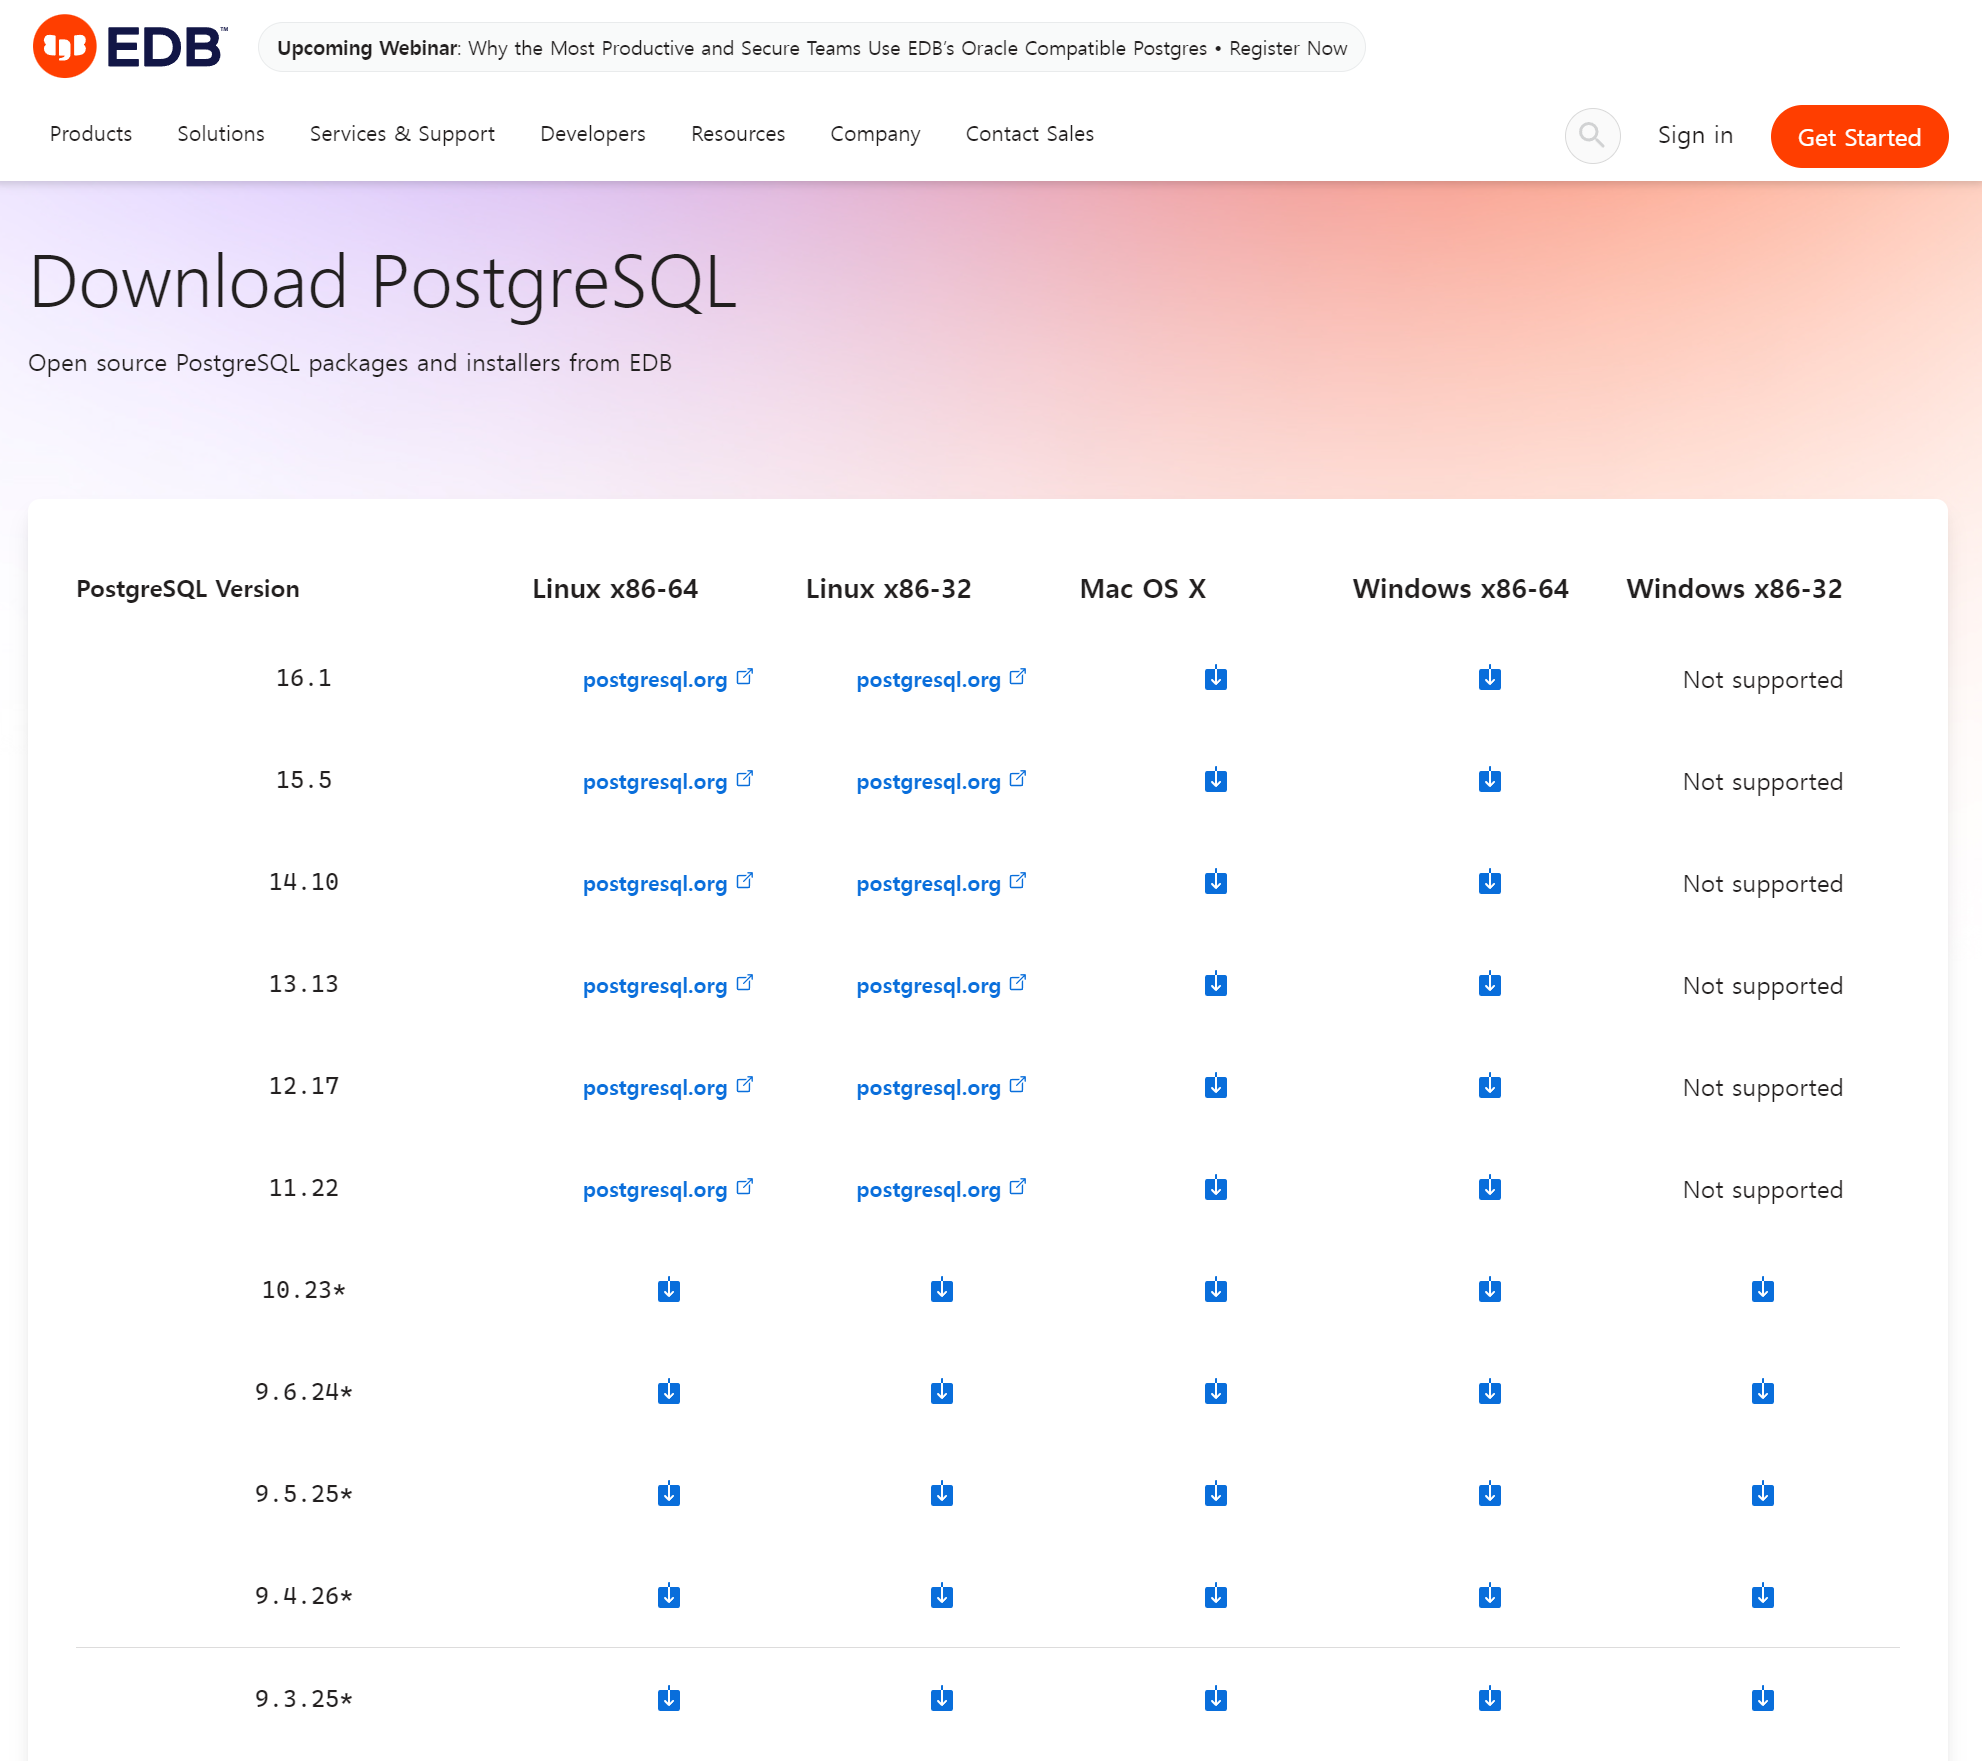Download PostgreSQL 10.23 for Linux x86-64
This screenshot has height=1761, width=1982.
point(668,1291)
